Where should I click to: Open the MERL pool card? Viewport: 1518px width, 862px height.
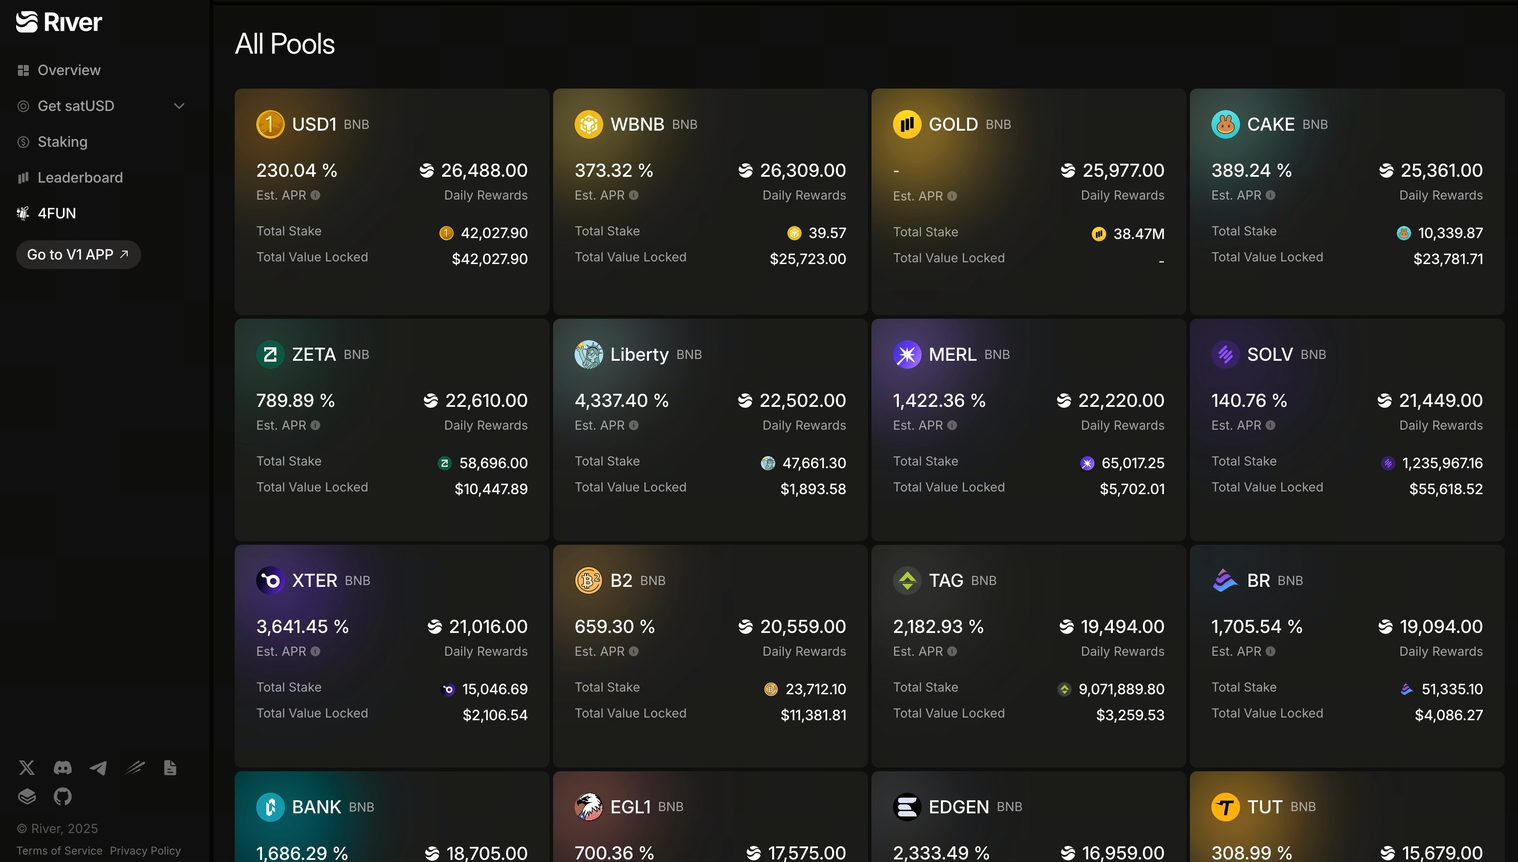point(1028,431)
